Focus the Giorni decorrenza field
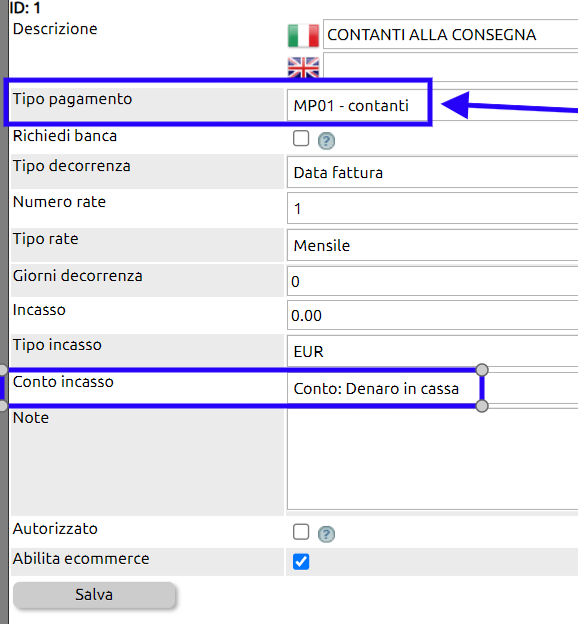 point(433,281)
